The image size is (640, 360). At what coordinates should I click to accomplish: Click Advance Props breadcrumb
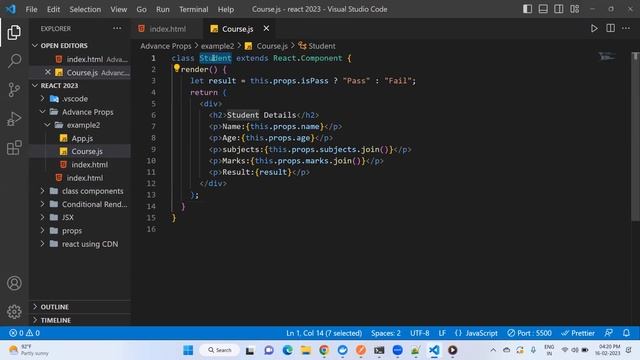point(166,46)
